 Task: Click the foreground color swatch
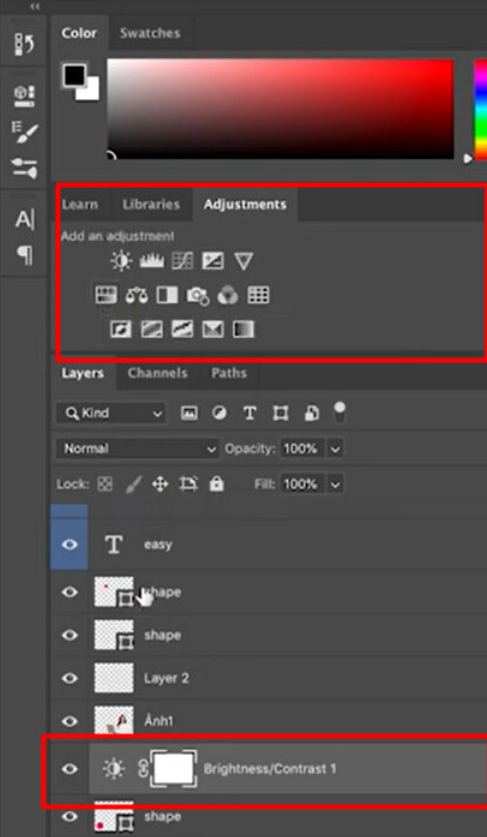(x=75, y=76)
